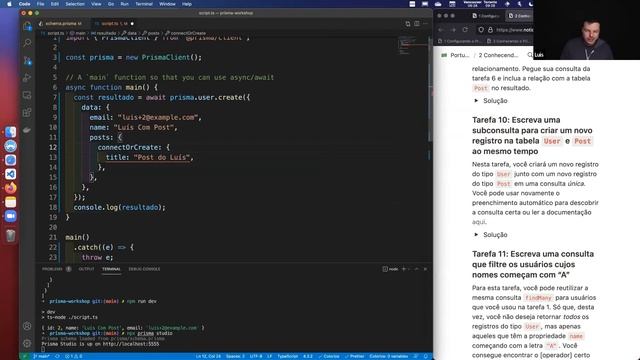Click 'UTF-8' encoding in status bar
The width and height of the screenshot is (640, 360).
click(256, 356)
